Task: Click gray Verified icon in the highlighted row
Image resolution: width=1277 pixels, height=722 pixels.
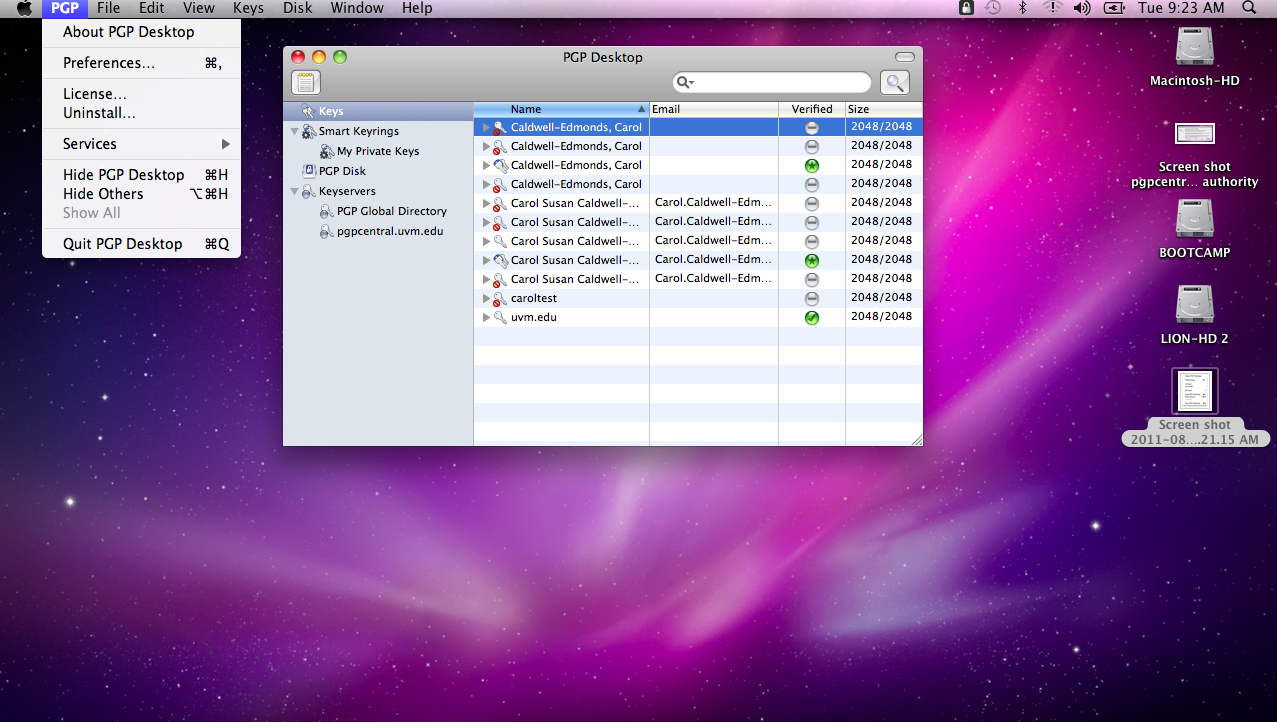Action: click(812, 127)
